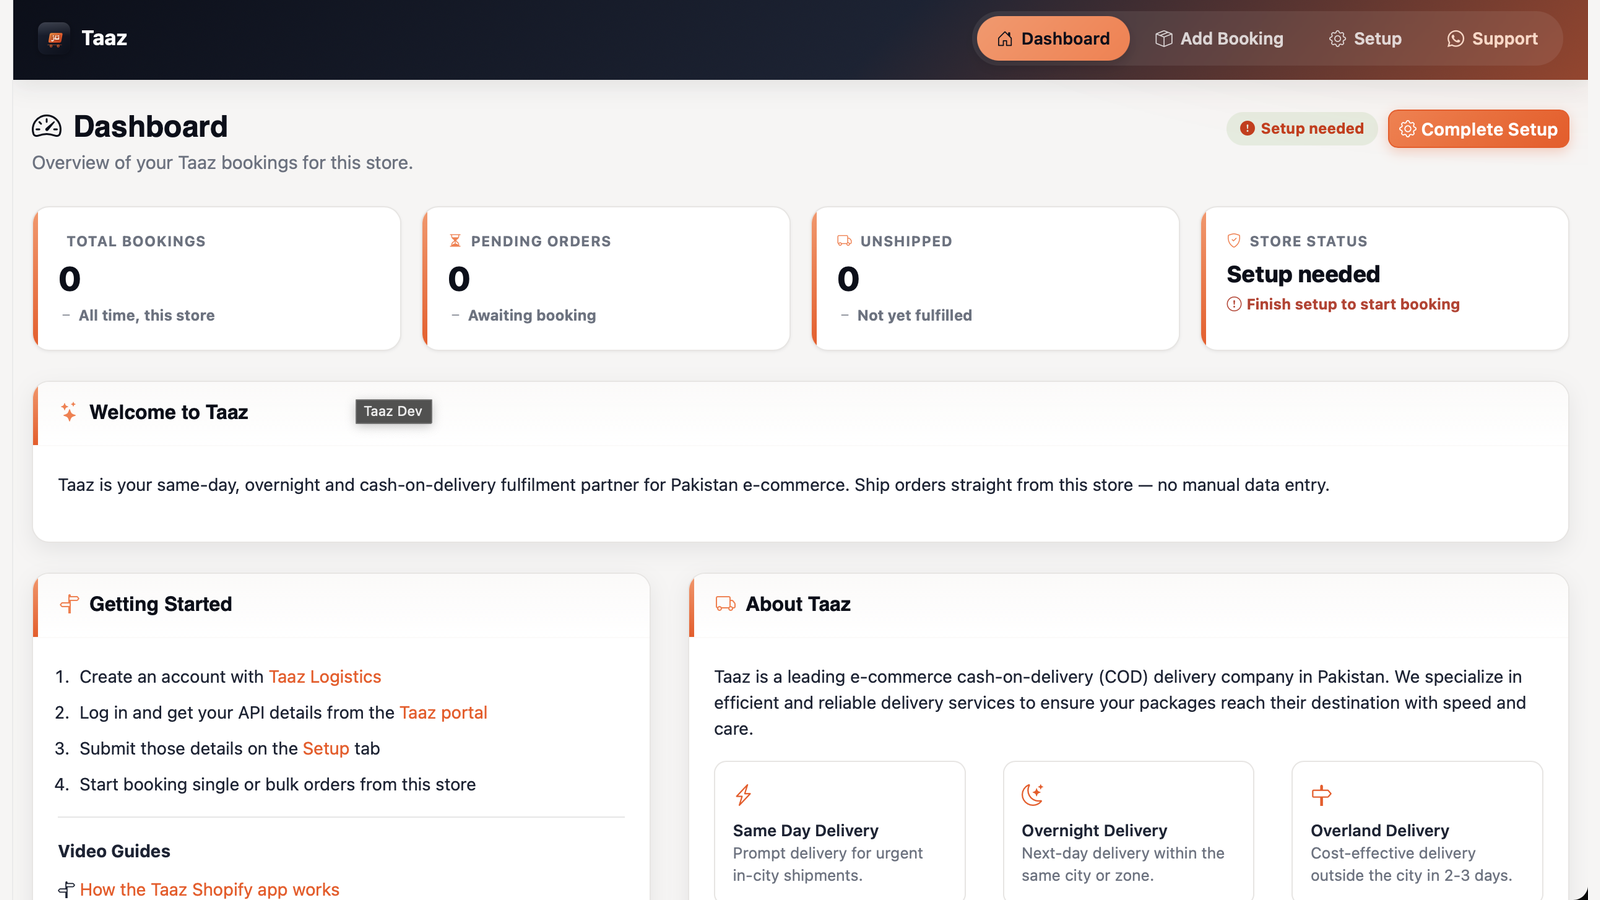This screenshot has height=900, width=1600.
Task: Click the Taaz Dev tooltip label
Action: point(394,411)
